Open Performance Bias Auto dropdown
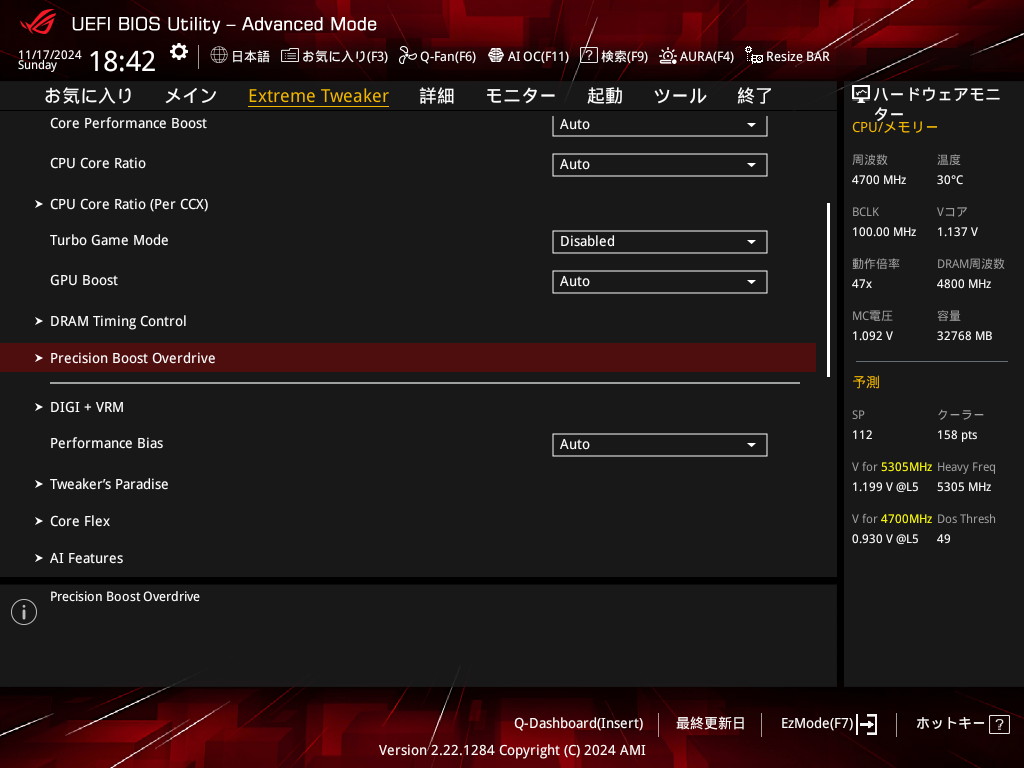This screenshot has width=1024, height=768. [x=660, y=445]
